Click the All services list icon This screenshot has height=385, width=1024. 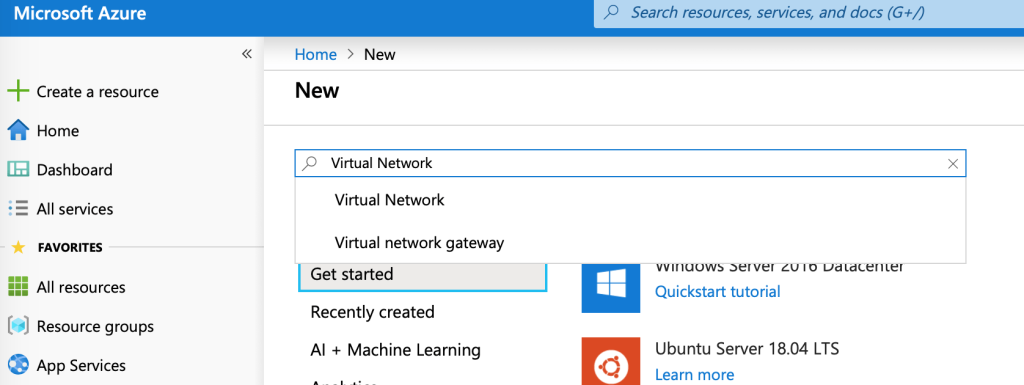pos(18,209)
